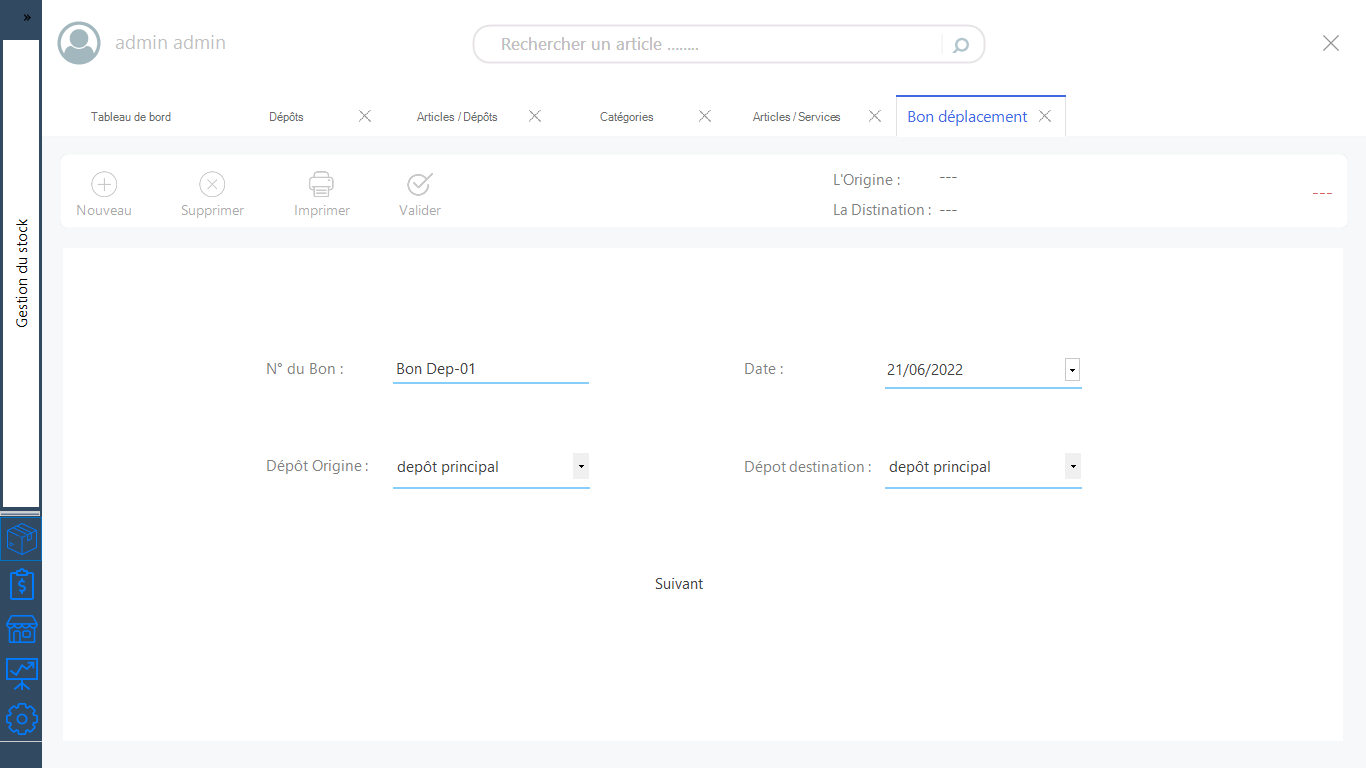Click the Suivant button
The image size is (1366, 768).
point(679,584)
